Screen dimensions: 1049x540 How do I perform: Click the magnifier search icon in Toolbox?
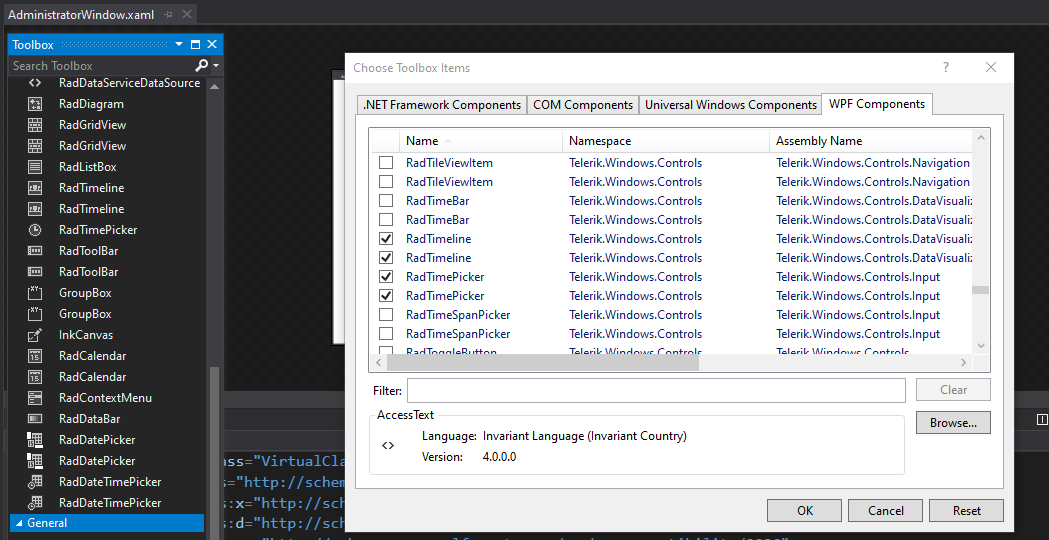[x=201, y=66]
